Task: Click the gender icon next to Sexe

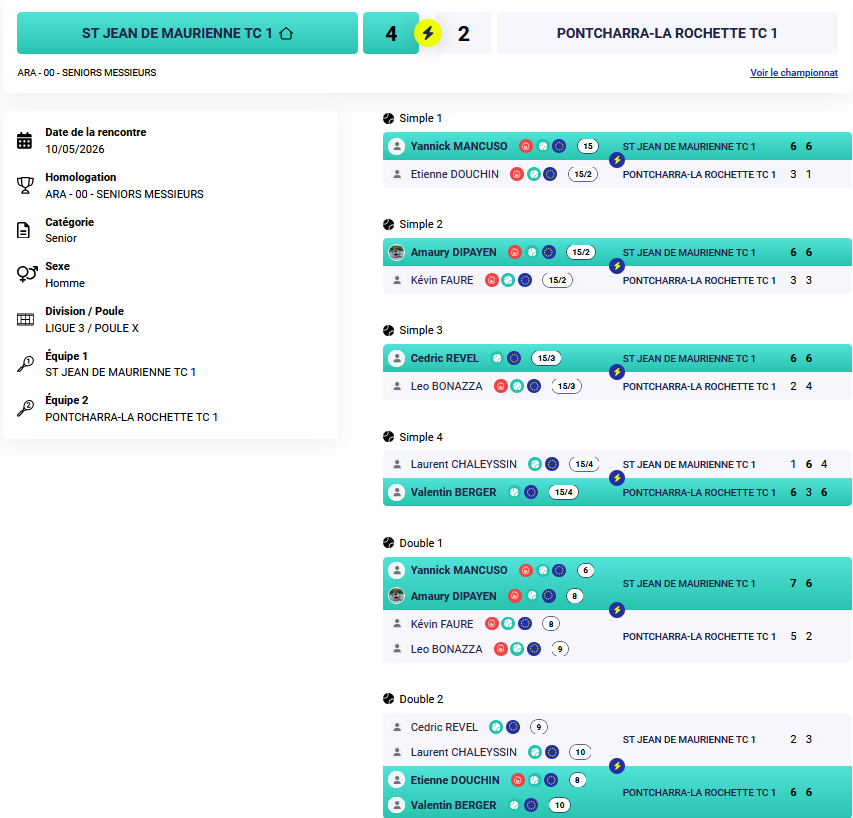Action: click(27, 274)
